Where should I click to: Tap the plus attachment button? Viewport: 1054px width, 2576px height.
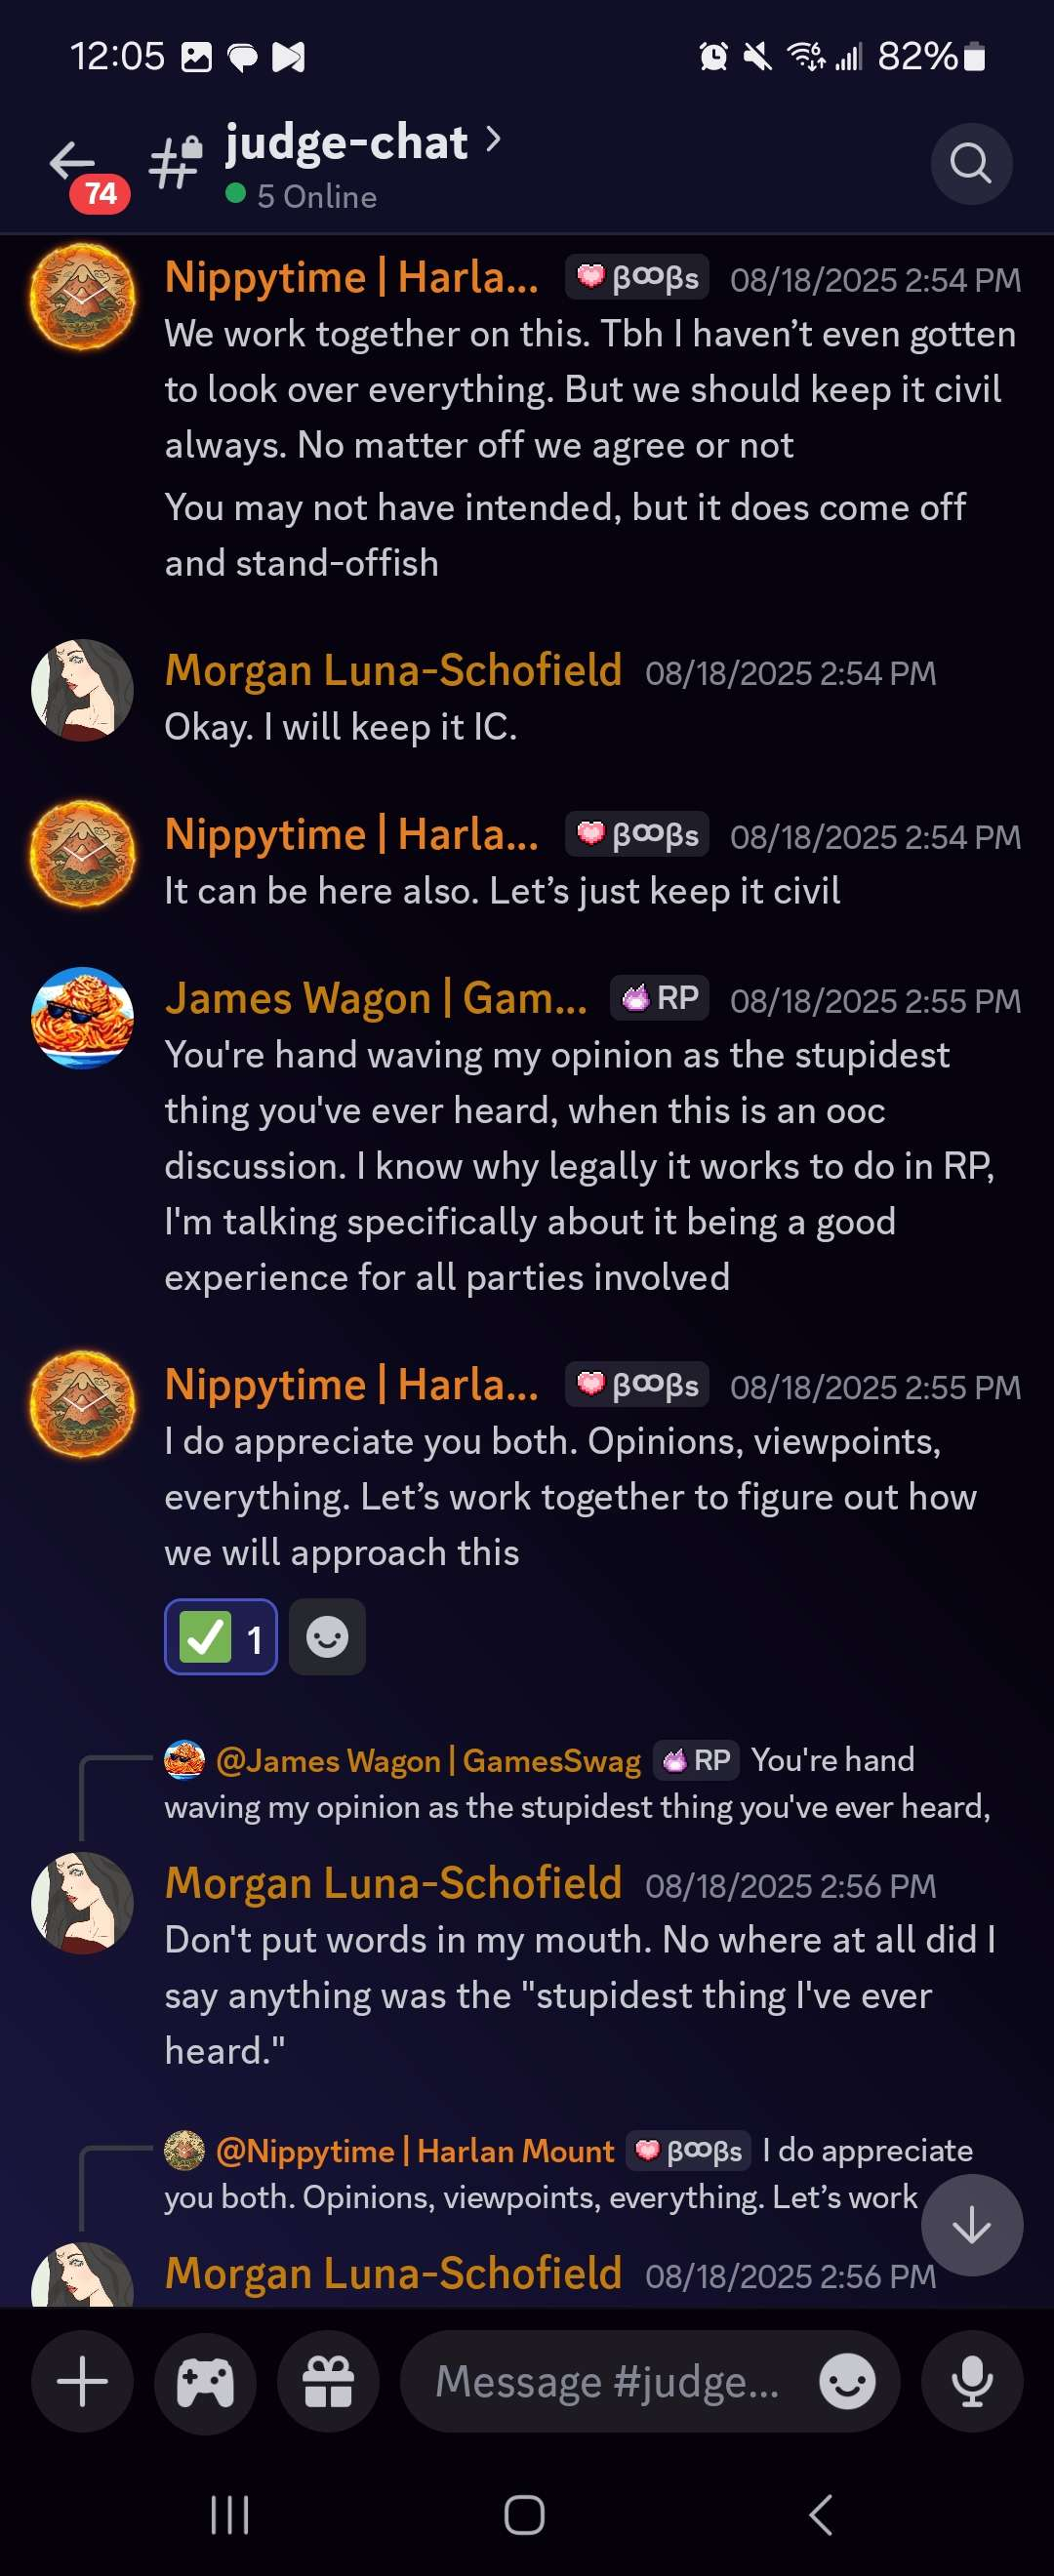tap(82, 2381)
